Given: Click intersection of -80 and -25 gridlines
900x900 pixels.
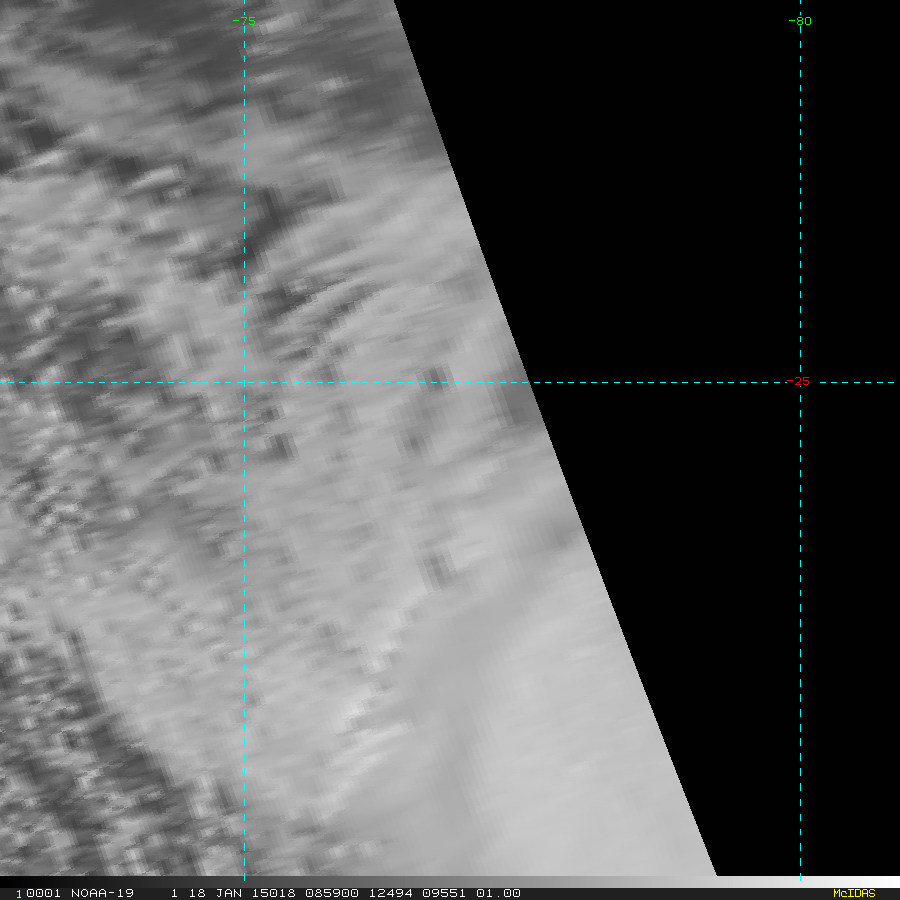Looking at the screenshot, I should pyautogui.click(x=800, y=382).
